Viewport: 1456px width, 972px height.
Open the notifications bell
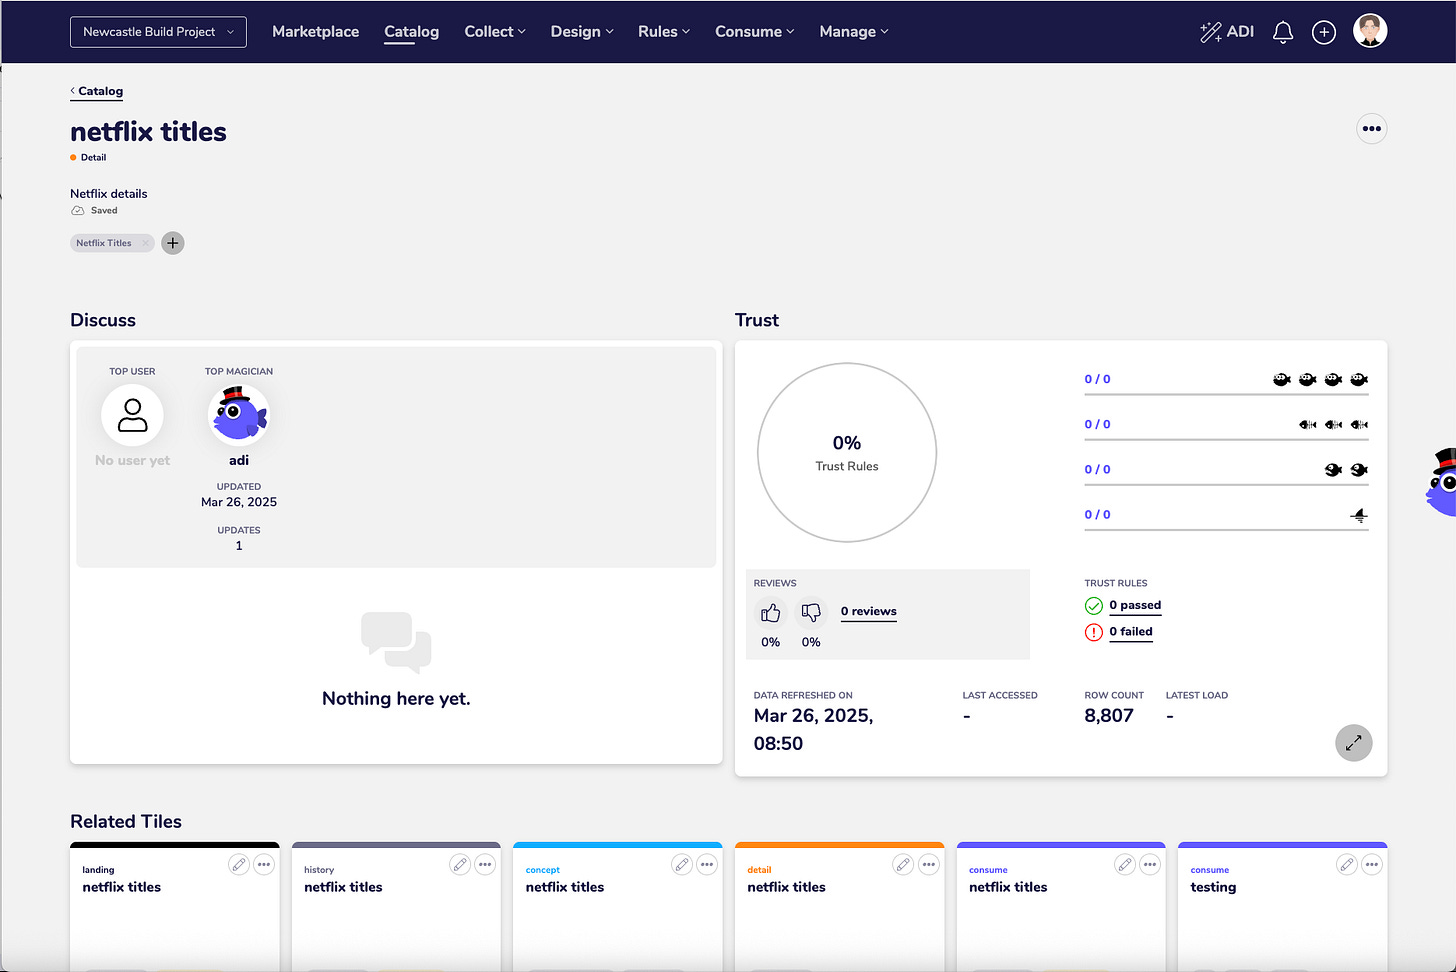tap(1283, 32)
